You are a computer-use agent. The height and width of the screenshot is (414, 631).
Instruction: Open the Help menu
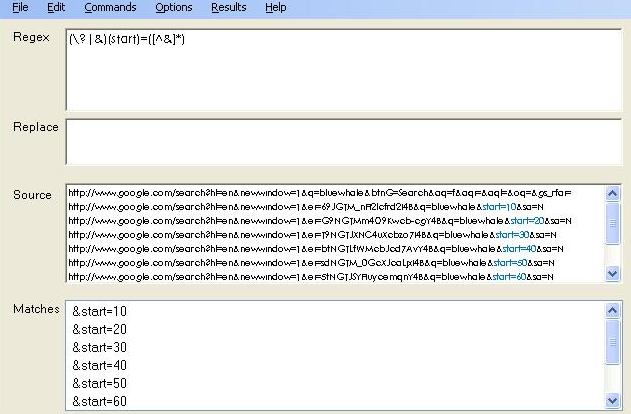click(x=276, y=7)
